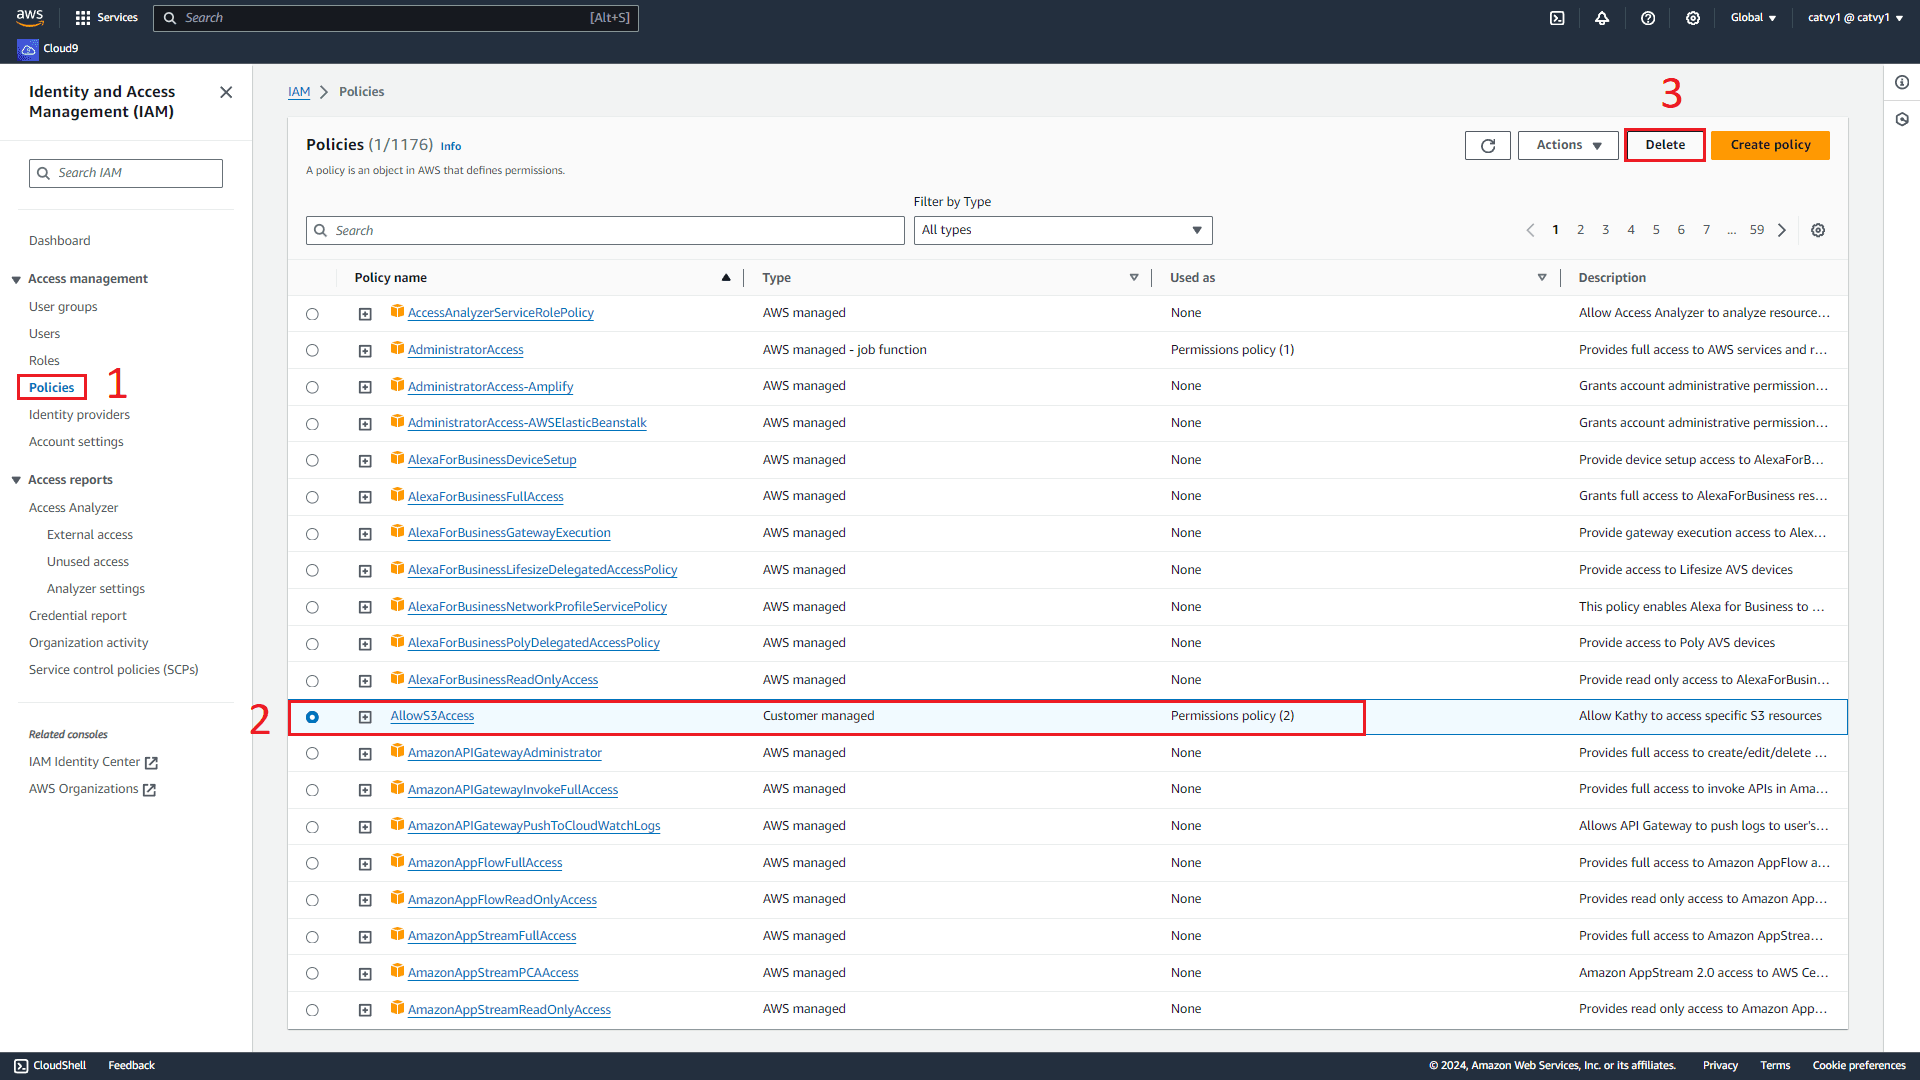1920x1080 pixels.
Task: Click the Delete policy button
Action: click(x=1664, y=144)
